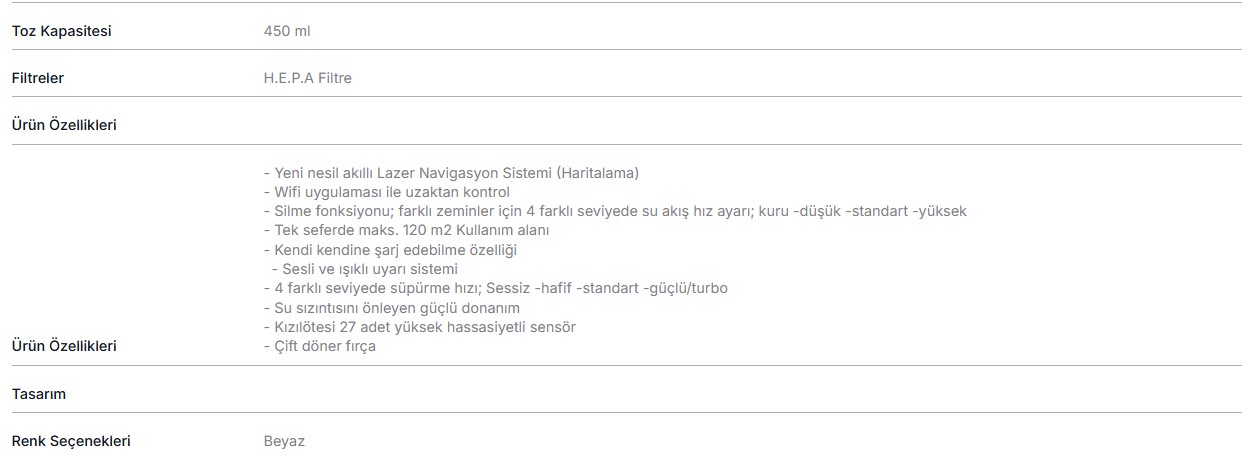Click the Kızılötesi 27 adet sensör line
The height and width of the screenshot is (457, 1242).
click(419, 327)
